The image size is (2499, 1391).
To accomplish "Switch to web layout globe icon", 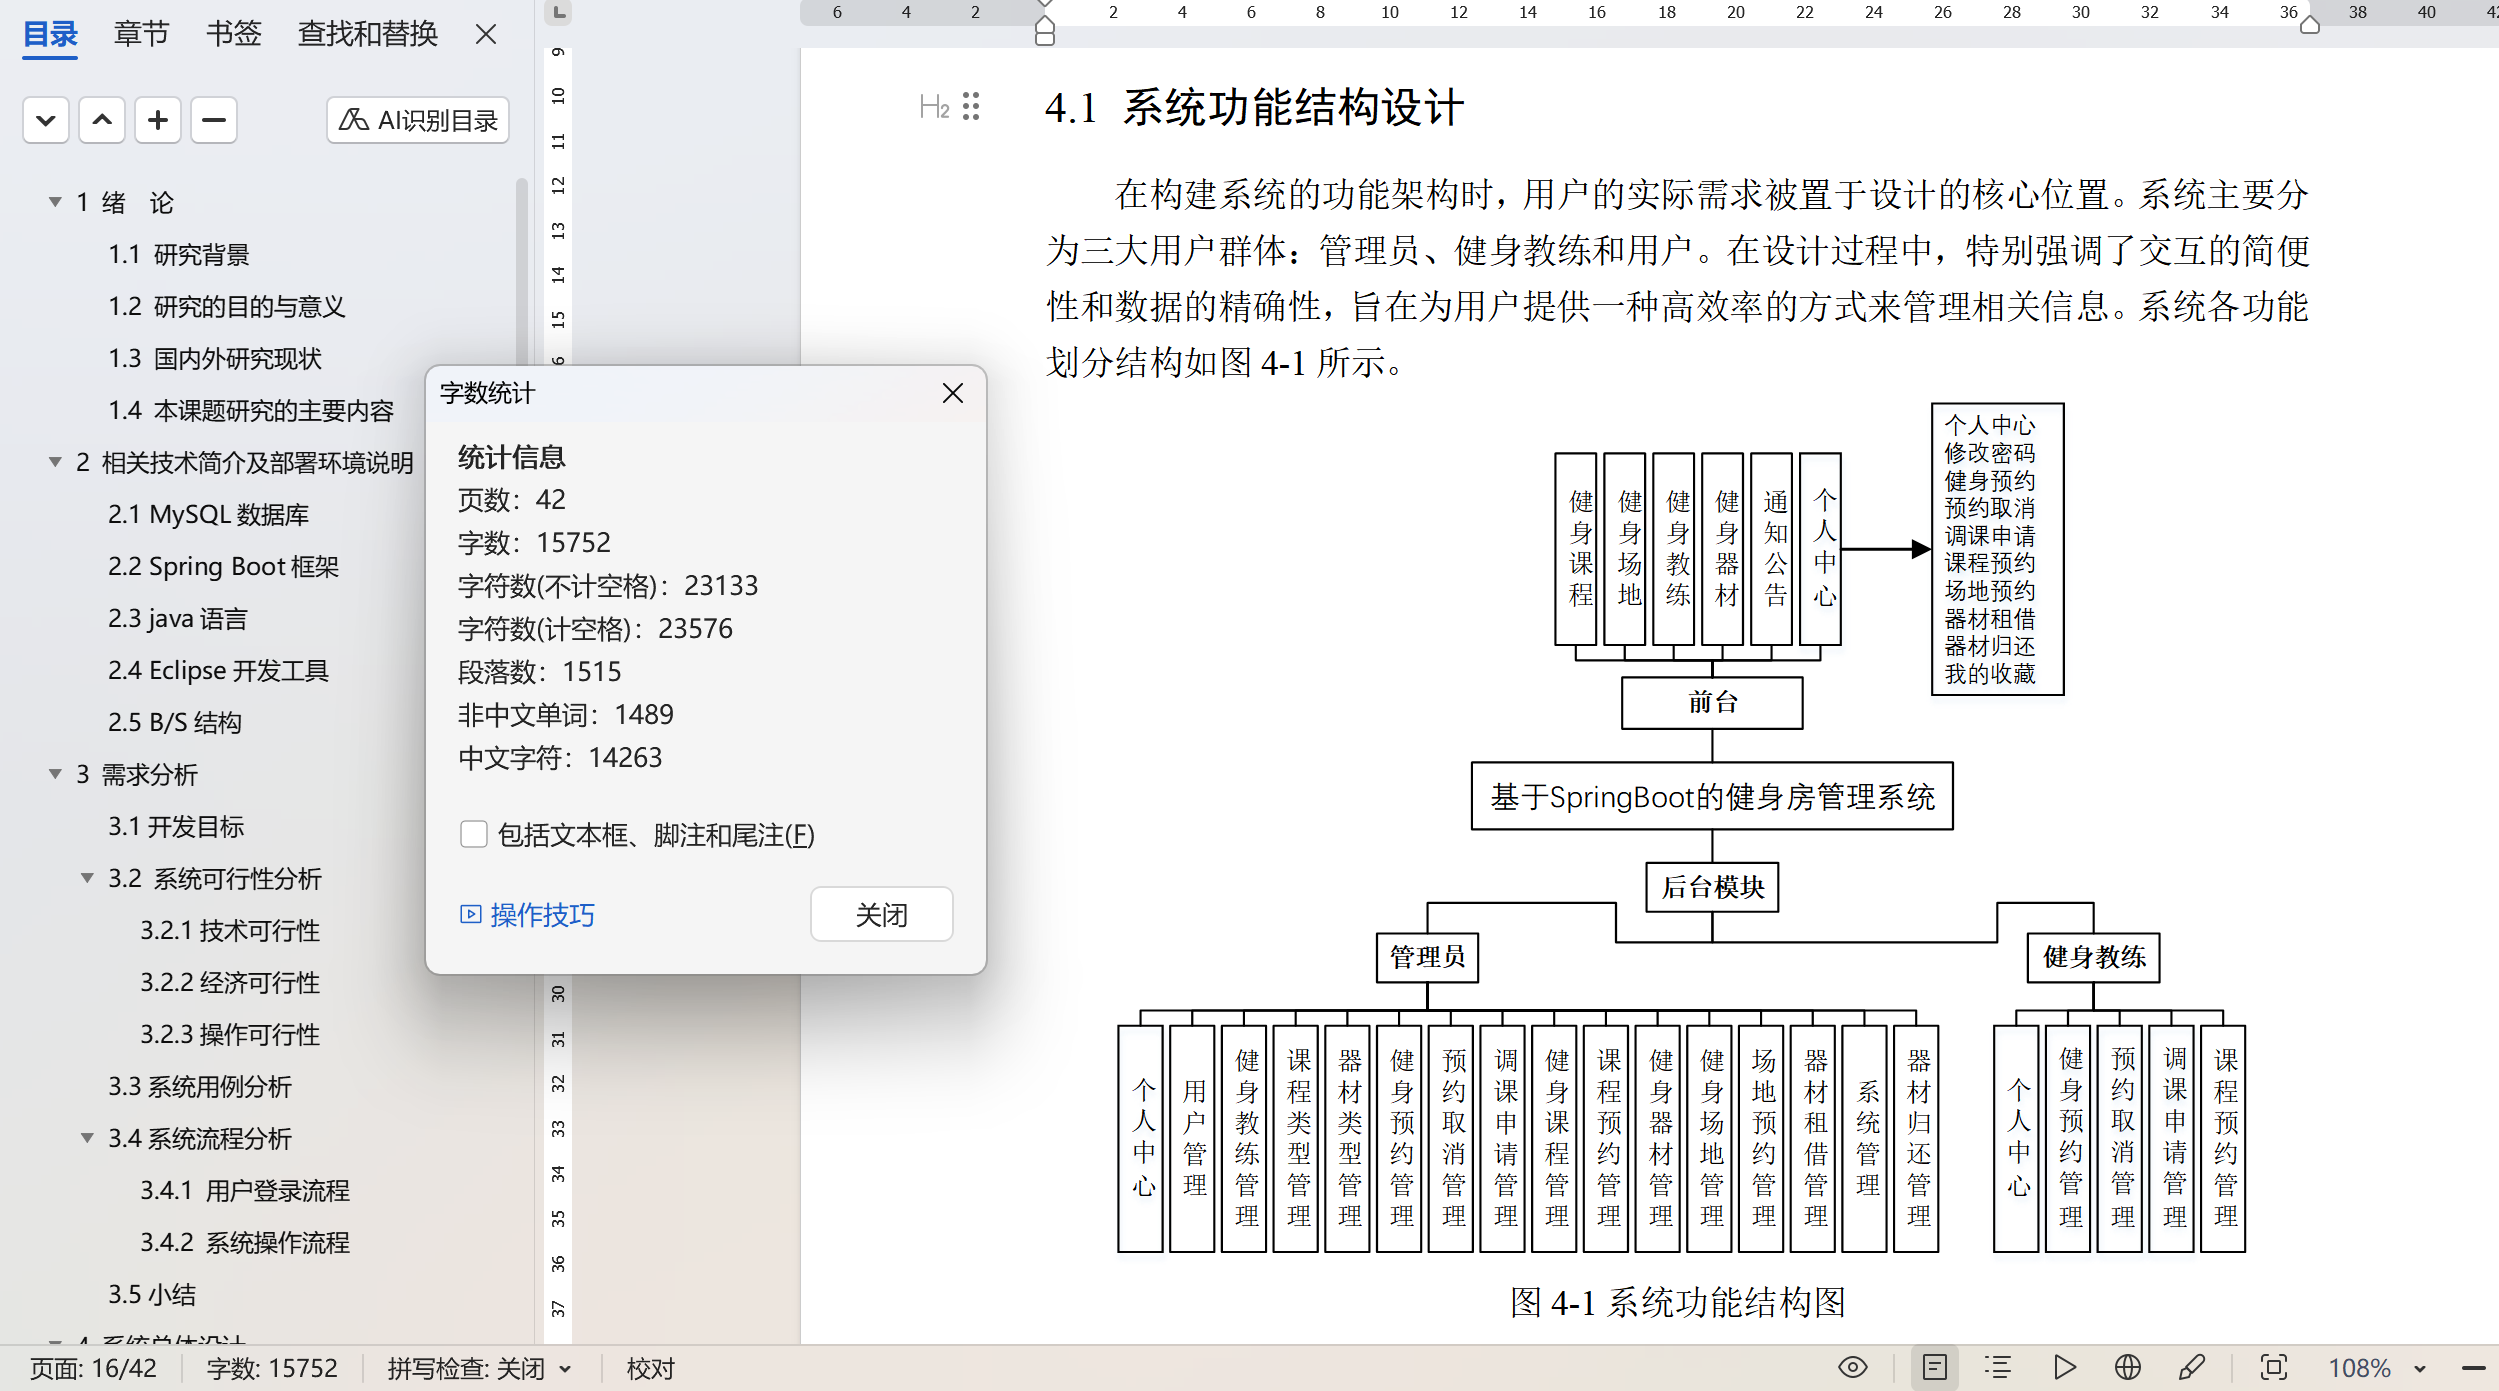I will (2128, 1367).
